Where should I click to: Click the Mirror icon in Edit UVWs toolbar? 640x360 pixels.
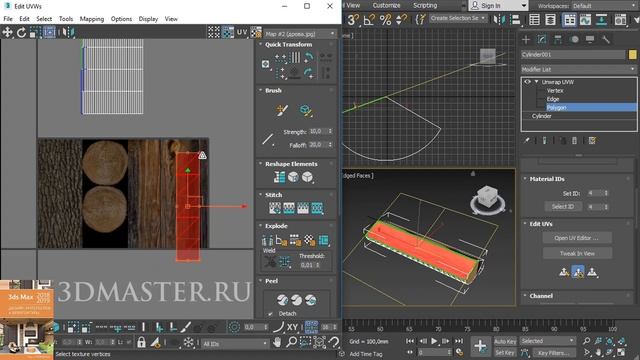tap(68, 32)
